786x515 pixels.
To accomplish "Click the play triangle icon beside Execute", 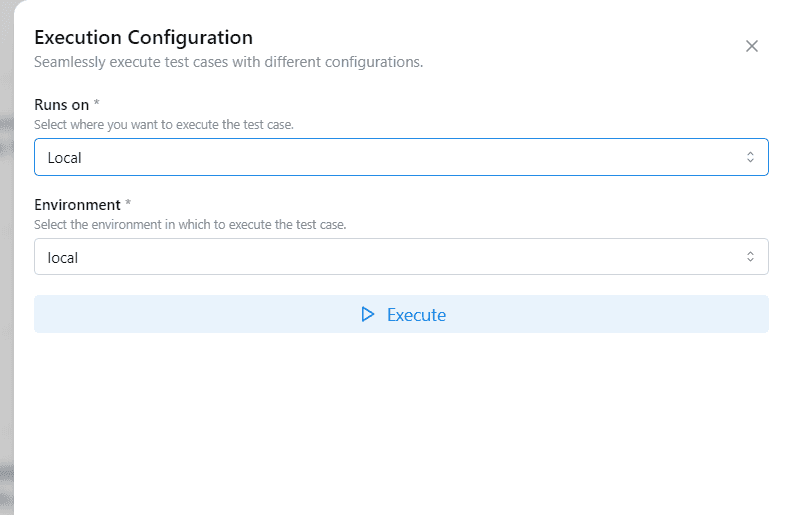I will (x=367, y=314).
